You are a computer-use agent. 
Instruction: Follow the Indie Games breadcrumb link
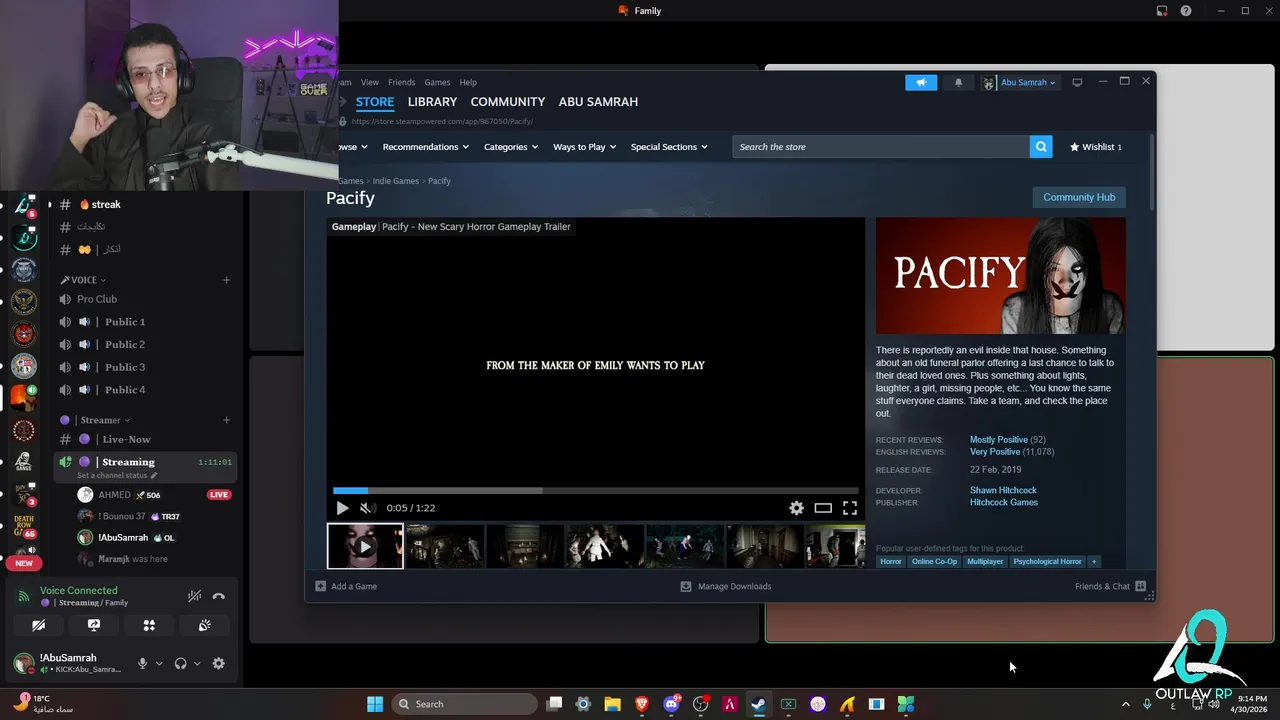click(396, 181)
